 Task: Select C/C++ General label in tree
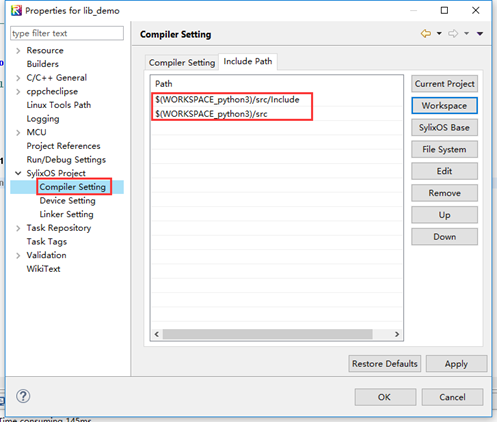coord(57,78)
